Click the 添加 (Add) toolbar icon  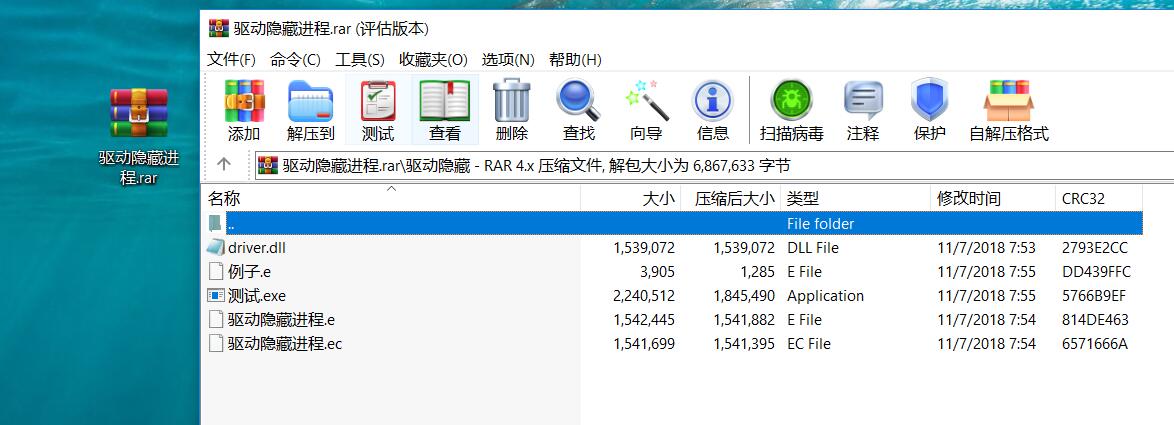(244, 101)
